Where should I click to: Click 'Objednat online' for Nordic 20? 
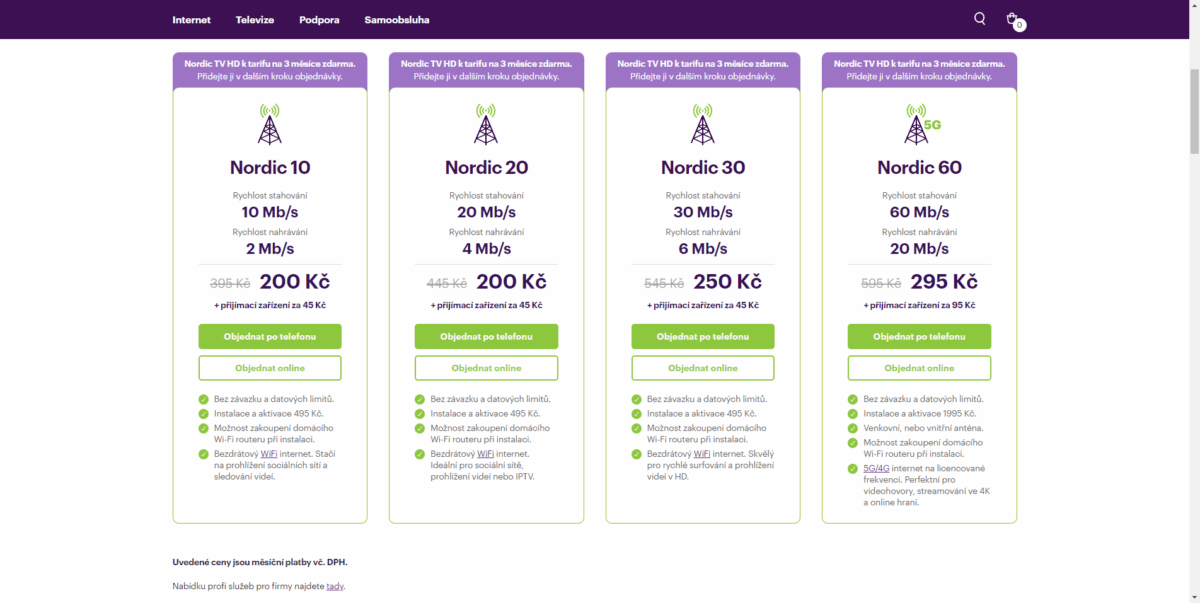tap(486, 367)
